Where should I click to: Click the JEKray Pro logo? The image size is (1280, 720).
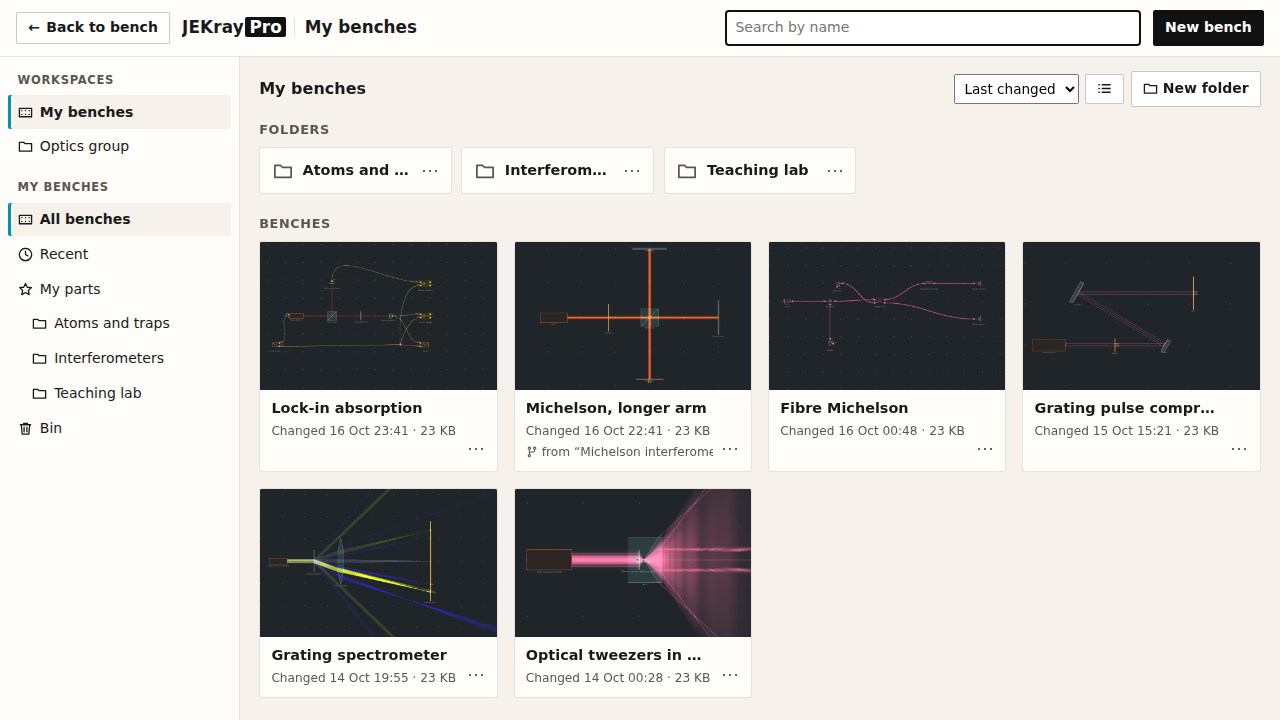[234, 28]
